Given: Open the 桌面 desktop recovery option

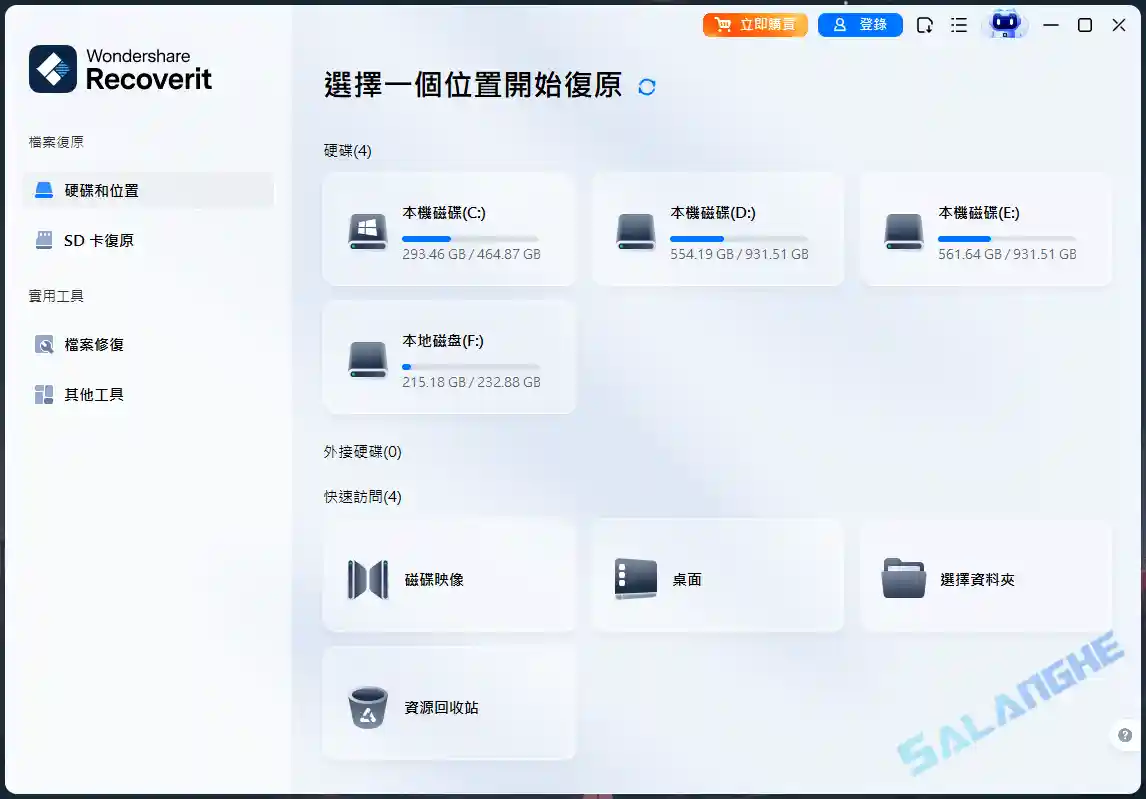Looking at the screenshot, I should 717,576.
